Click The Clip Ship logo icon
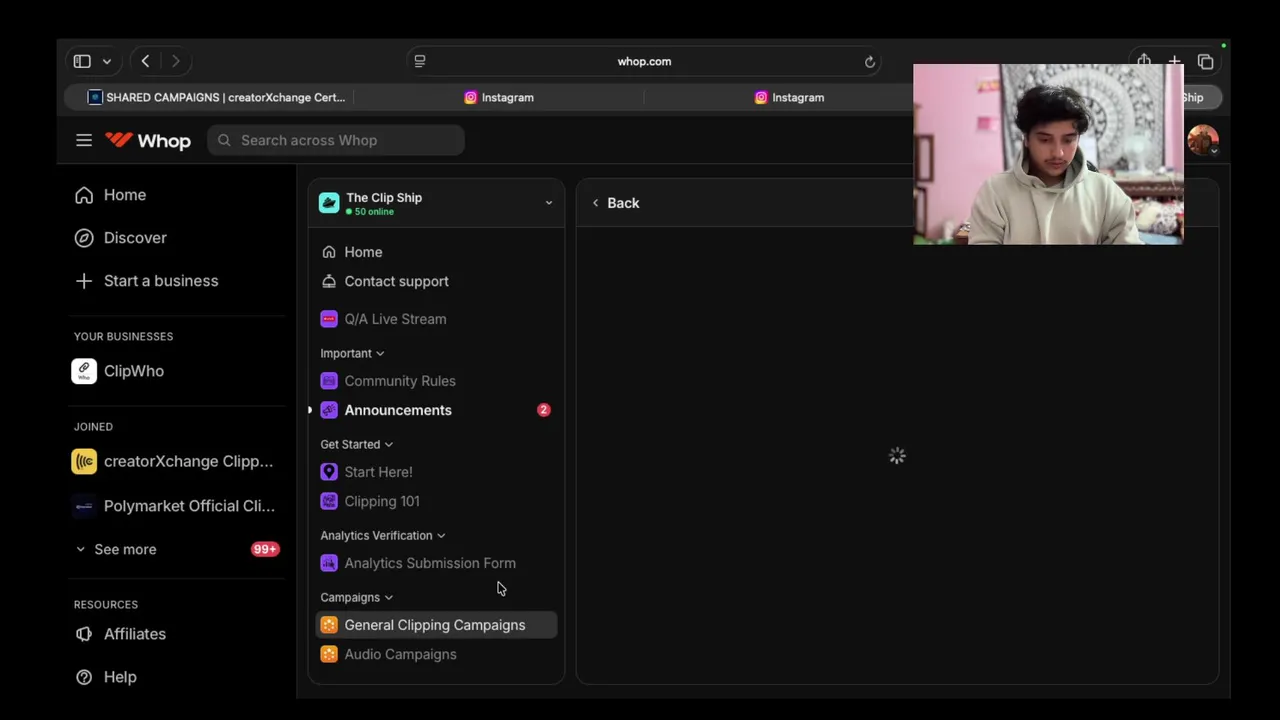Screen dimensions: 1280x720 click(329, 203)
